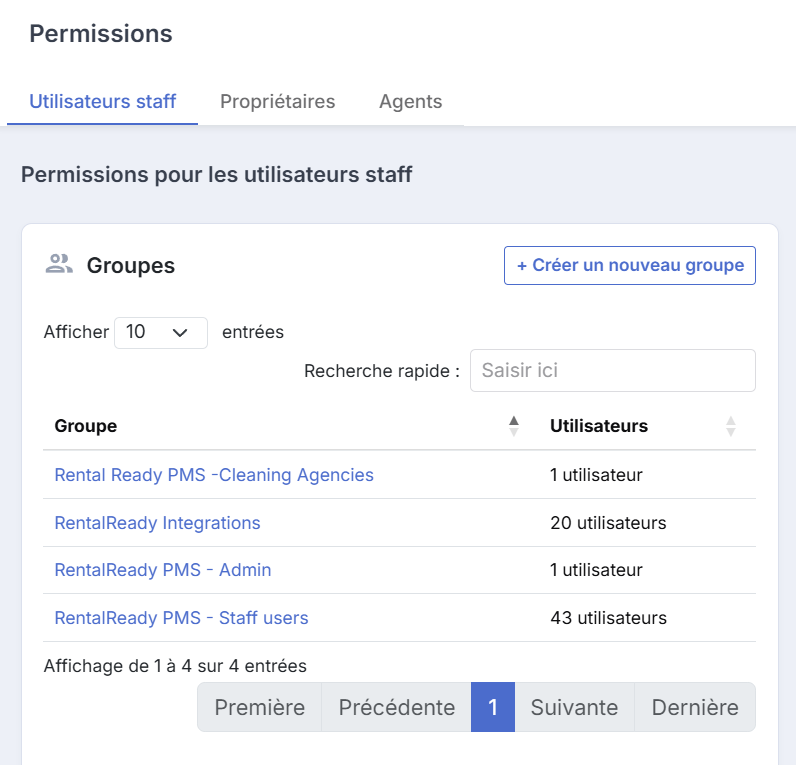The height and width of the screenshot is (765, 796).
Task: Switch to Propriétaires tab
Action: 278,102
